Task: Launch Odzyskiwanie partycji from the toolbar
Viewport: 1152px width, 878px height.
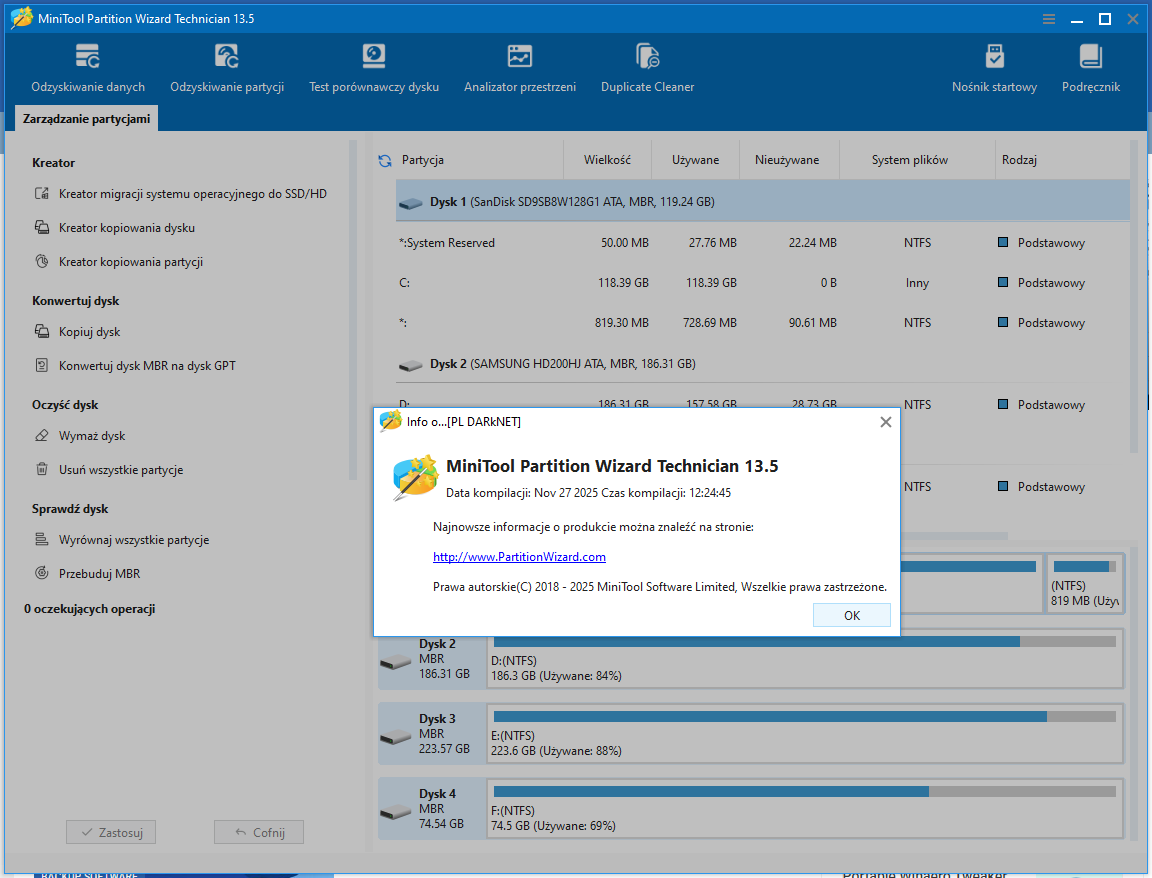Action: [x=227, y=68]
